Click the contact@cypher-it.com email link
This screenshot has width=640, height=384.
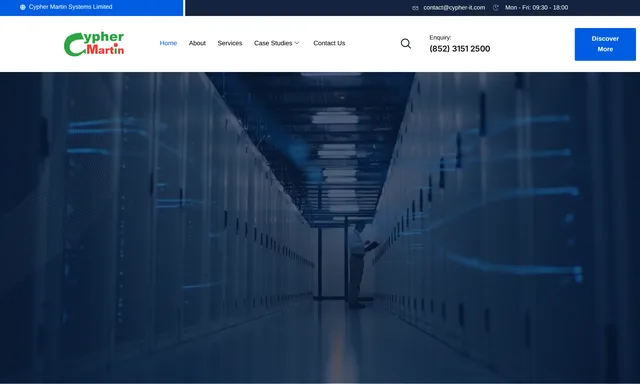[454, 7]
